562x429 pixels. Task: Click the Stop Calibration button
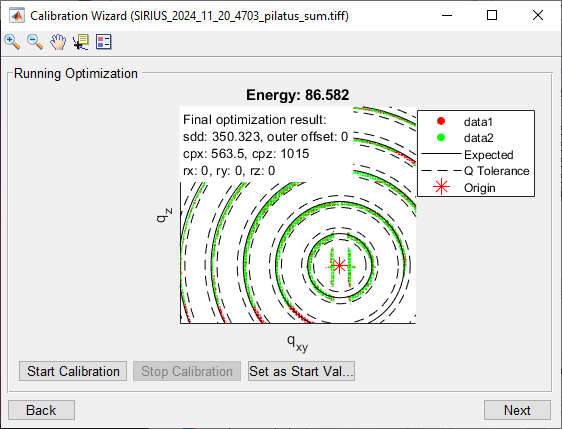(187, 371)
